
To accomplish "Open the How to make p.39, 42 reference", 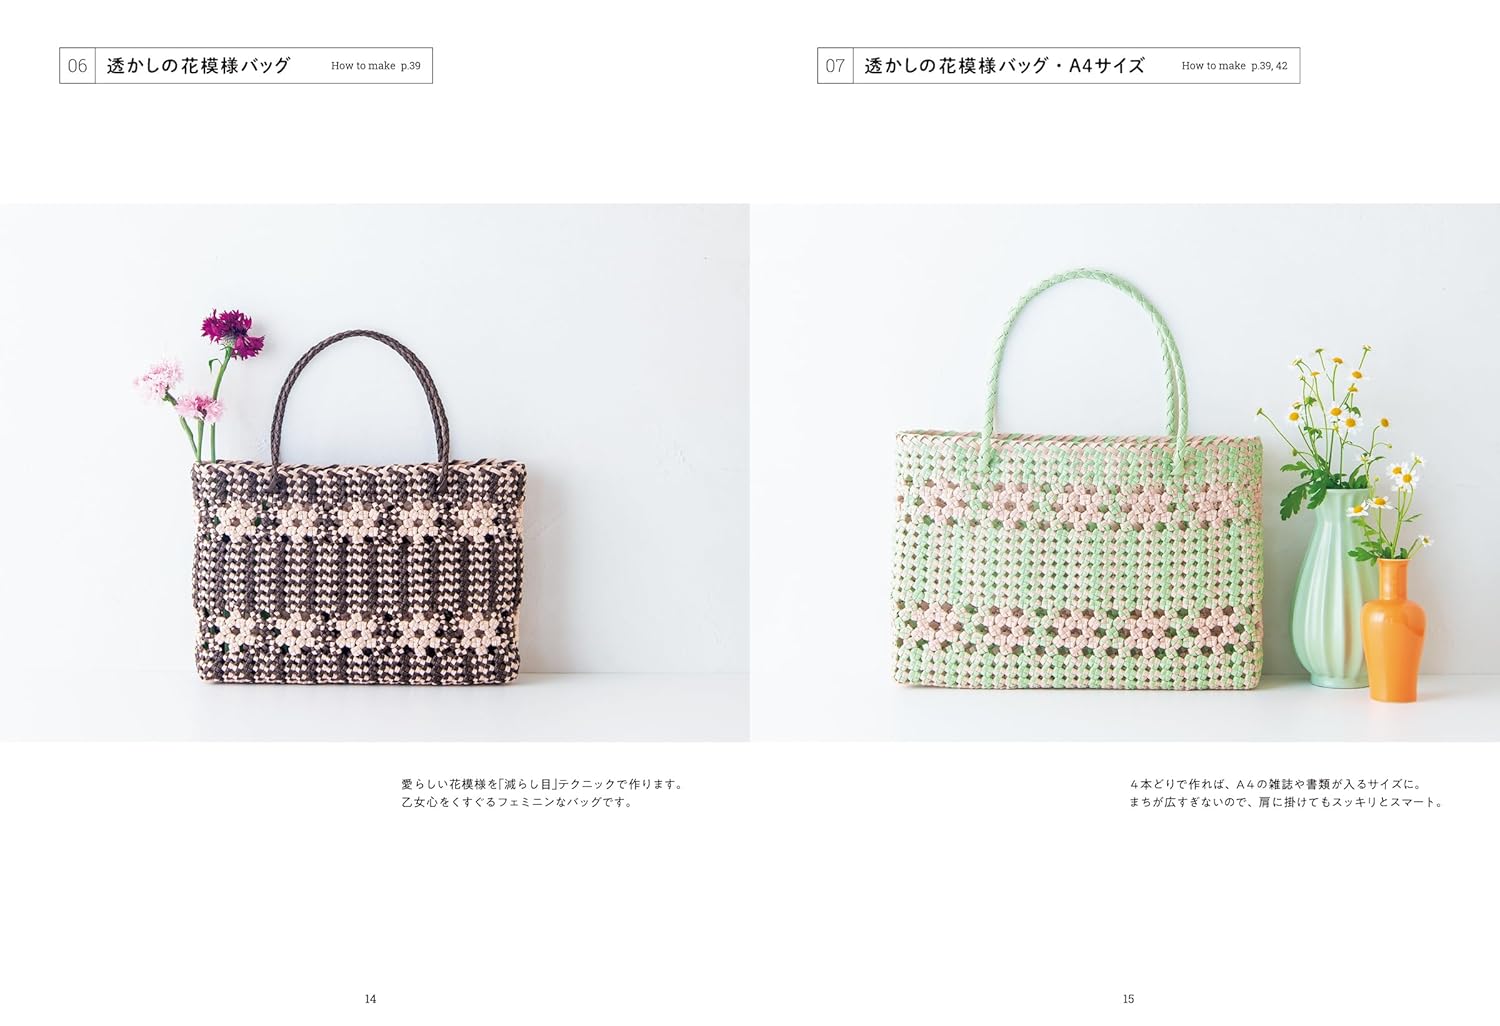I will 1234,66.
